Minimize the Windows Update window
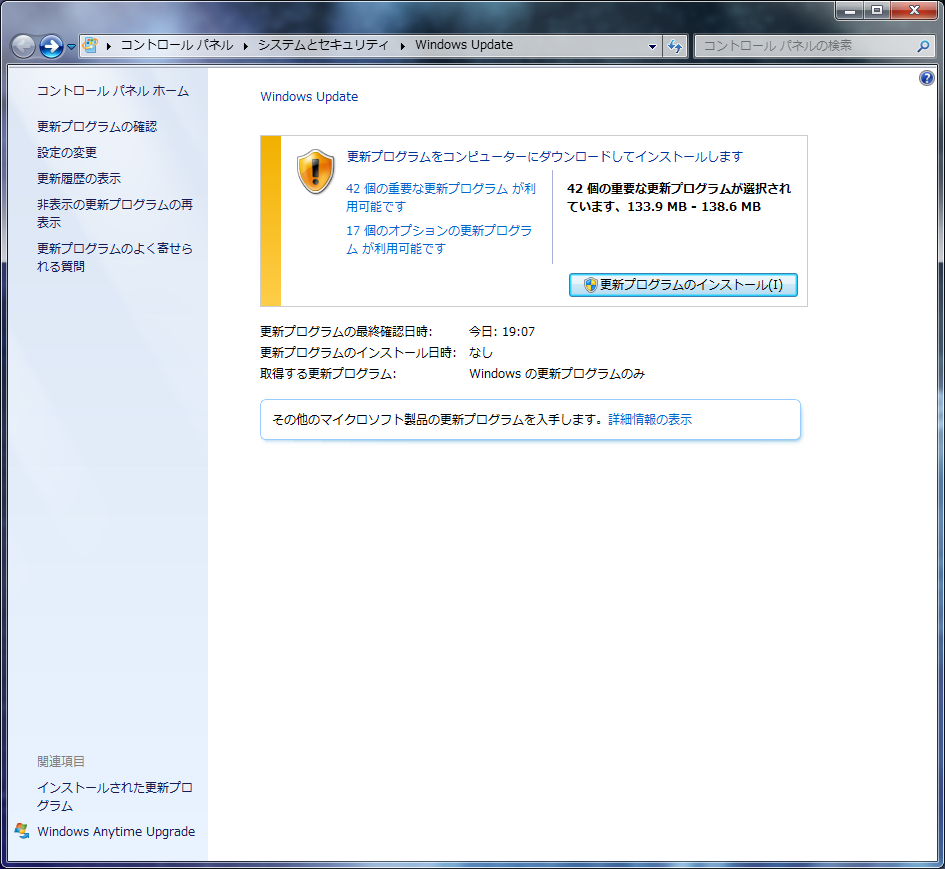The image size is (945, 869). 850,10
